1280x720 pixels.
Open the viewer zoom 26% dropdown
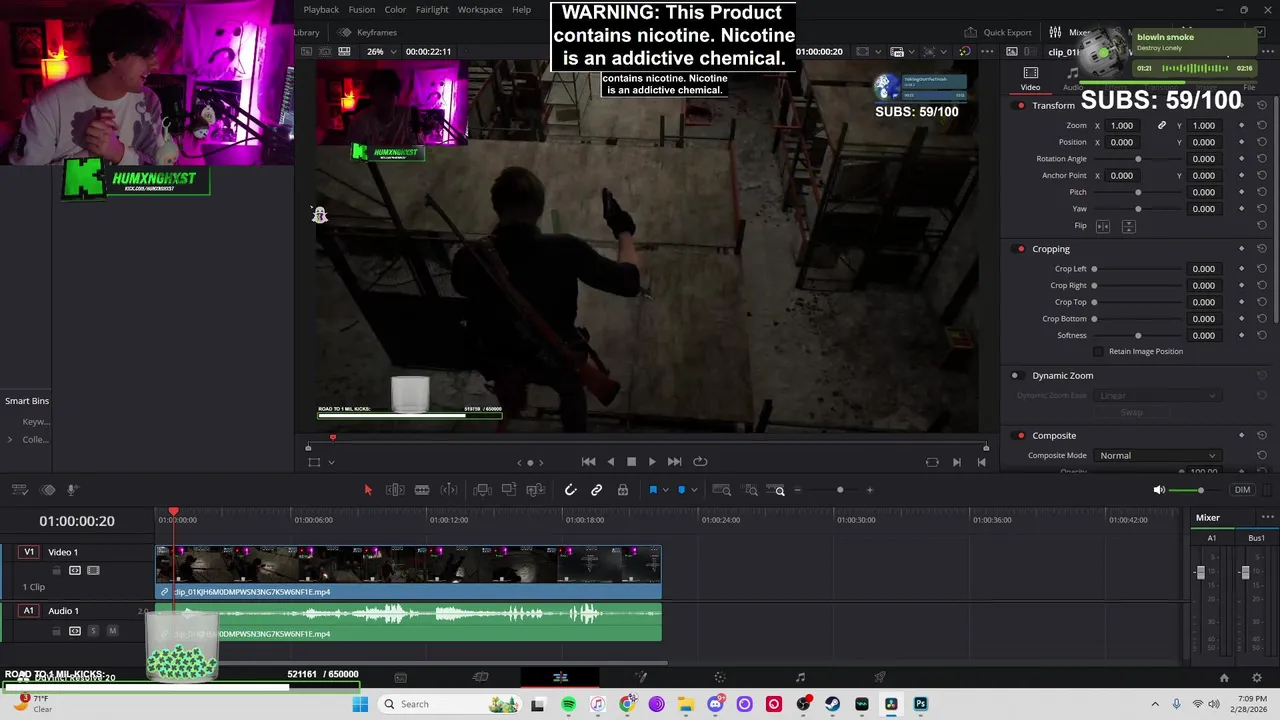point(381,51)
